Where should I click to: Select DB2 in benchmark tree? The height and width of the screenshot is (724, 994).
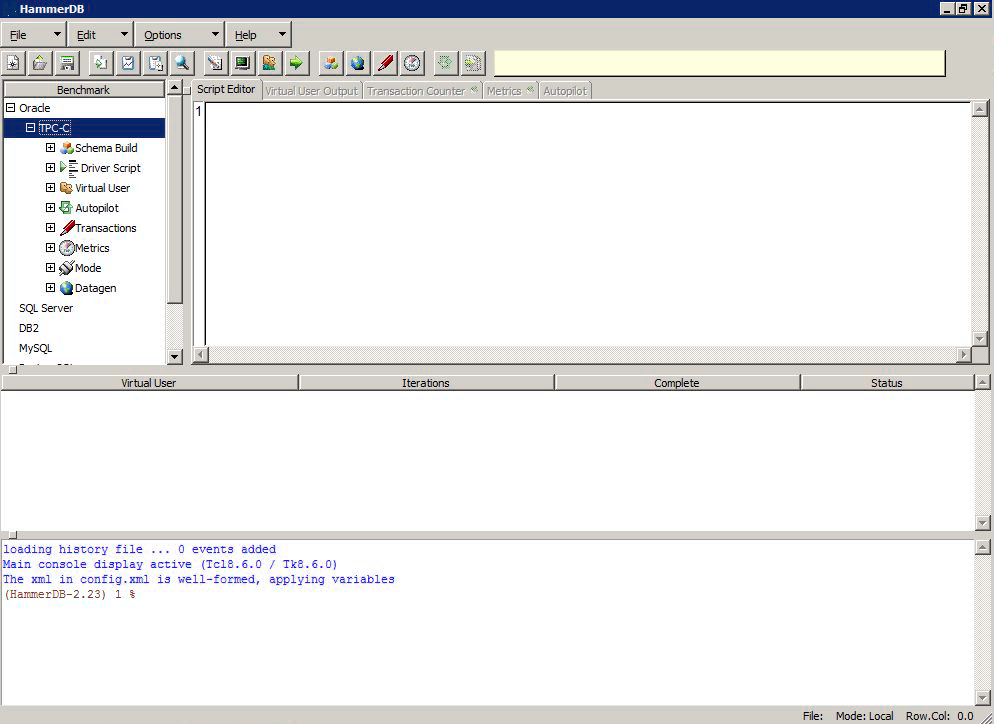pos(29,328)
